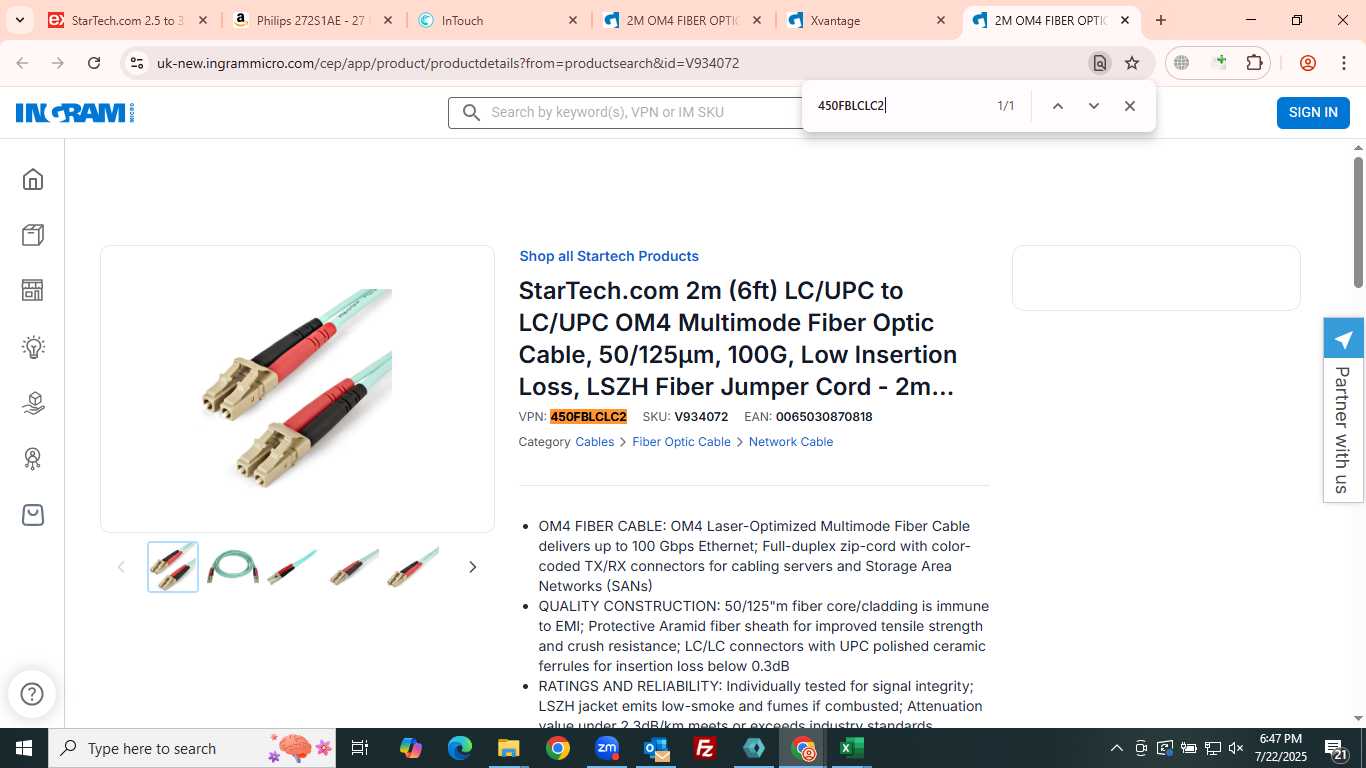Image resolution: width=1366 pixels, height=768 pixels.
Task: Open the browser Extensions puzzle icon
Action: pyautogui.click(x=1254, y=63)
